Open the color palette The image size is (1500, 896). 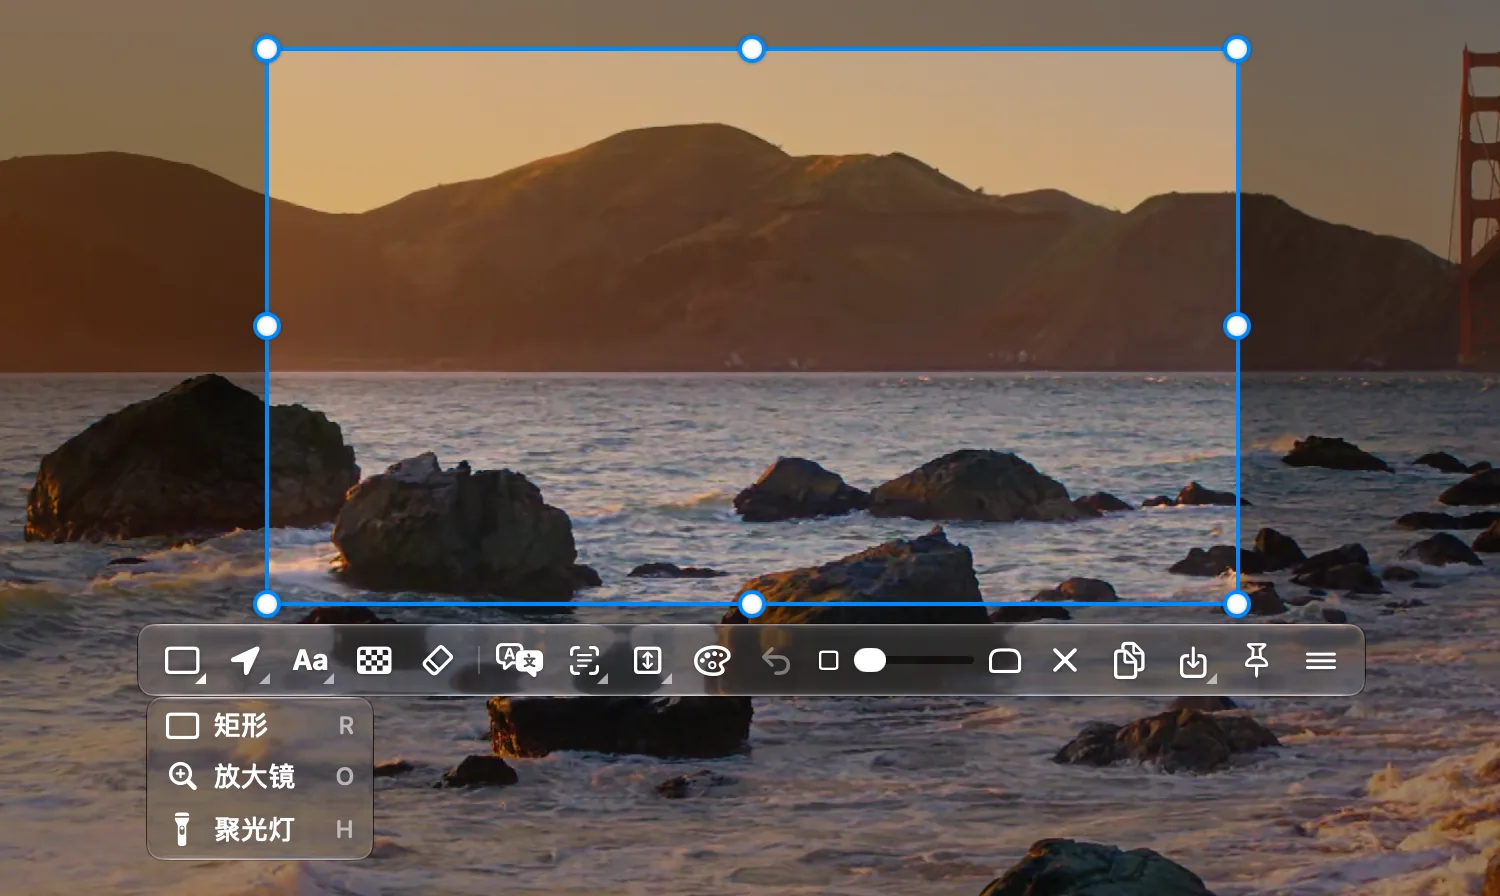point(712,661)
